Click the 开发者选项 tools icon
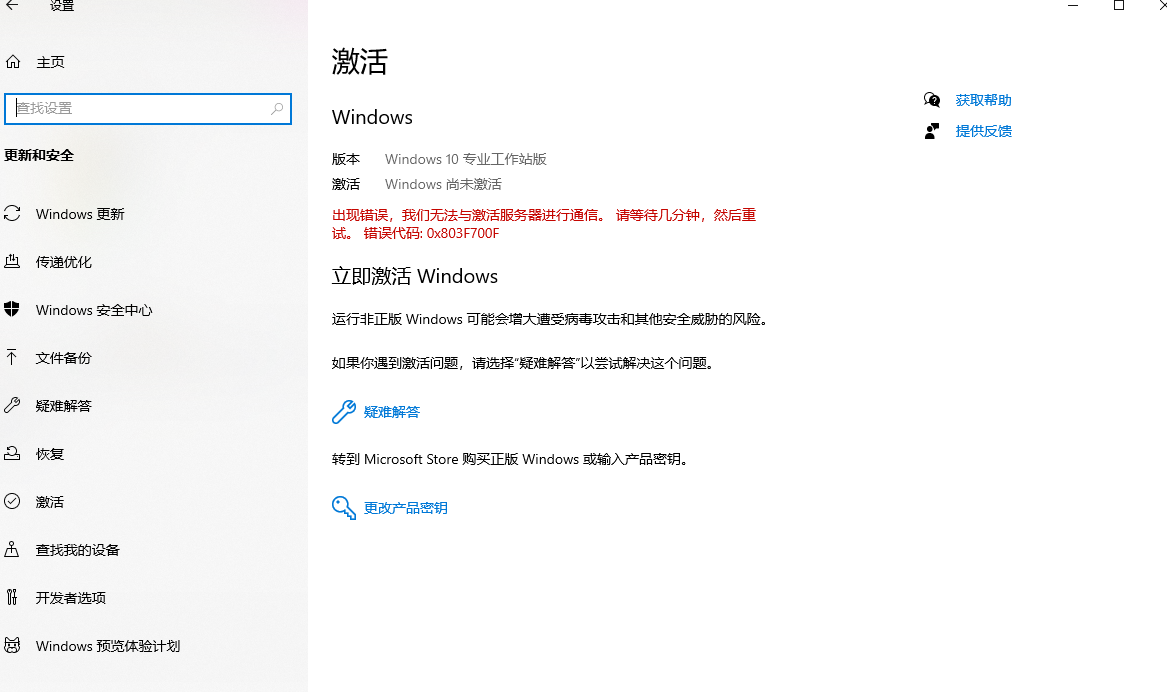 pyautogui.click(x=12, y=597)
